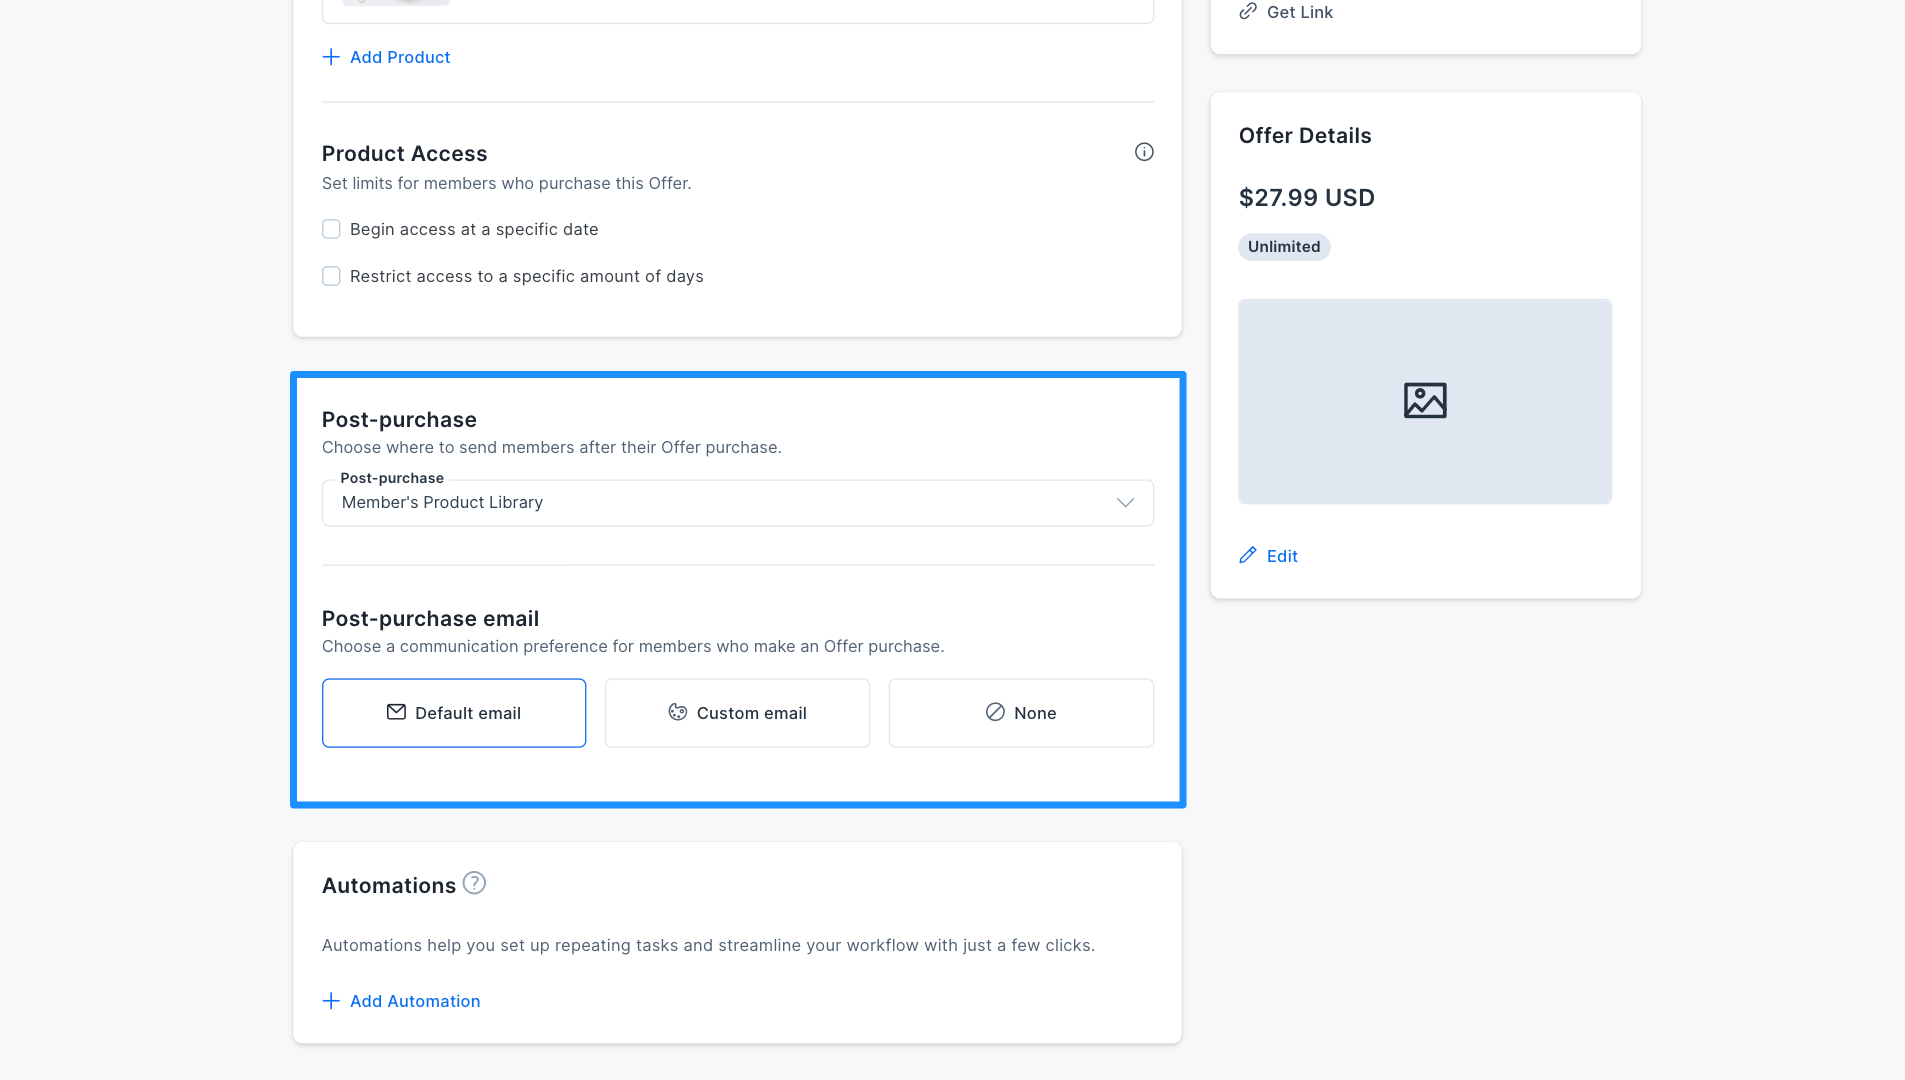The height and width of the screenshot is (1080, 1905).
Task: Open Member's Product Library destination selector
Action: [738, 503]
